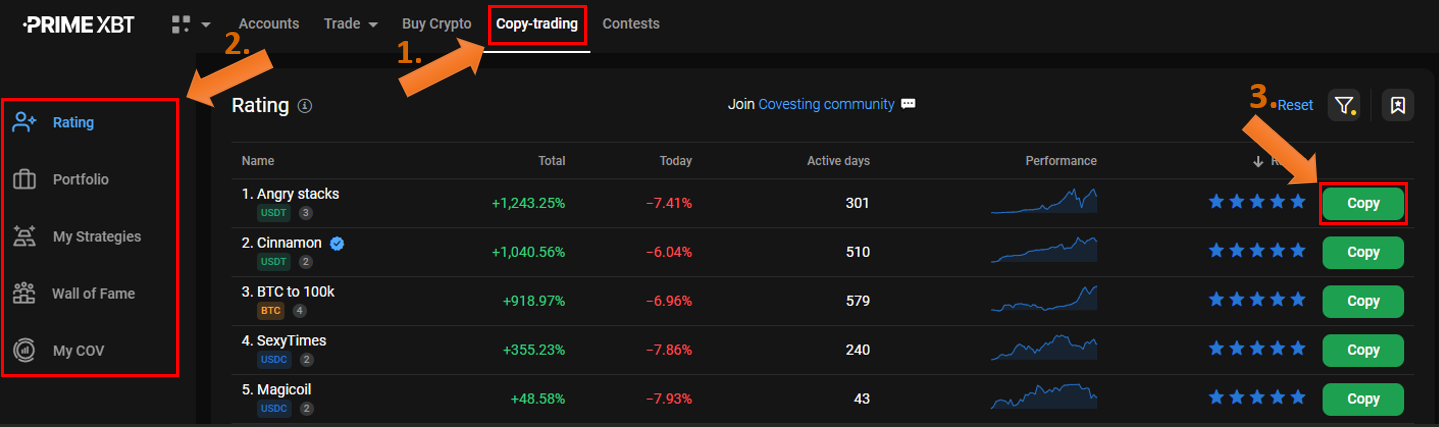Expand the Trade dropdown menu
Viewport: 1439px width, 427px height.
[x=351, y=24]
